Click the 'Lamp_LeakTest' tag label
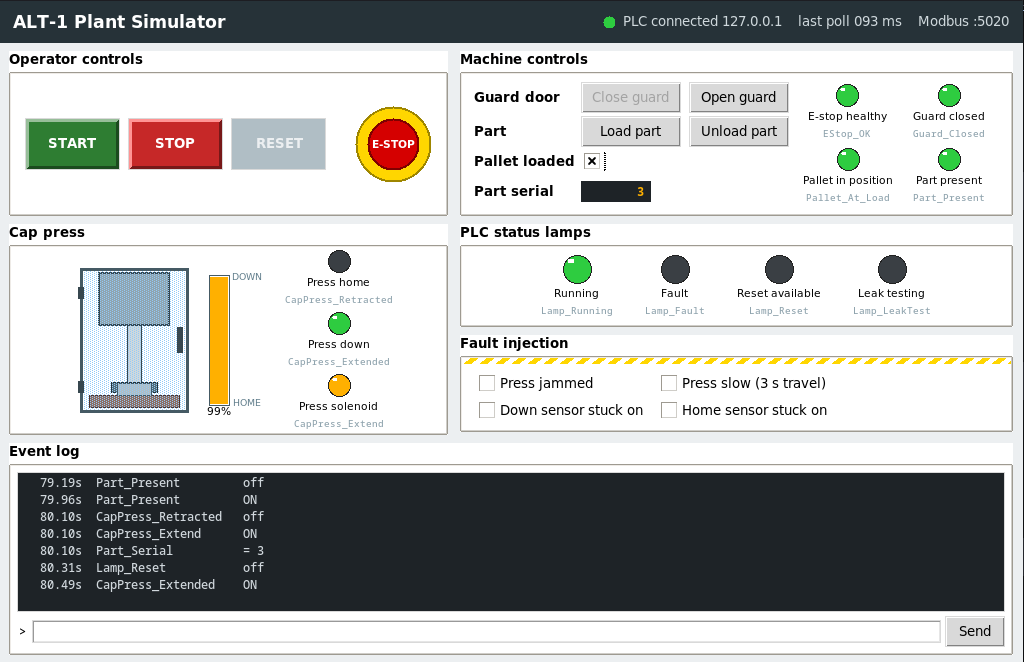This screenshot has height=662, width=1024. (891, 311)
